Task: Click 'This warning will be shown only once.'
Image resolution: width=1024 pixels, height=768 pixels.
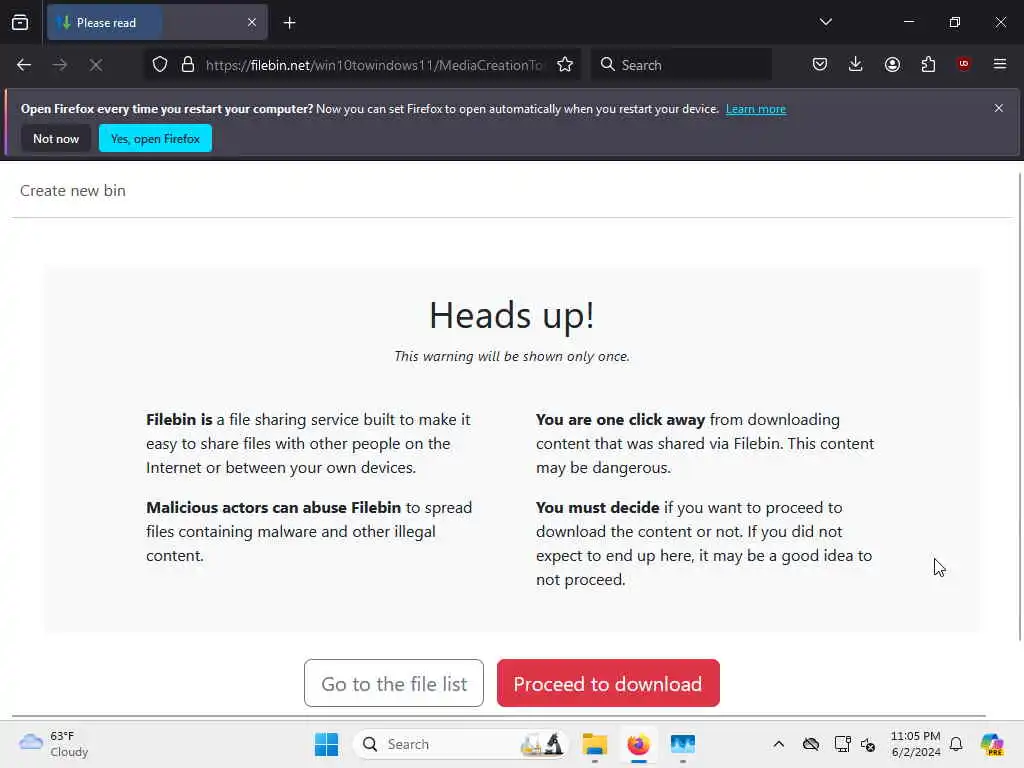Action: tap(512, 357)
